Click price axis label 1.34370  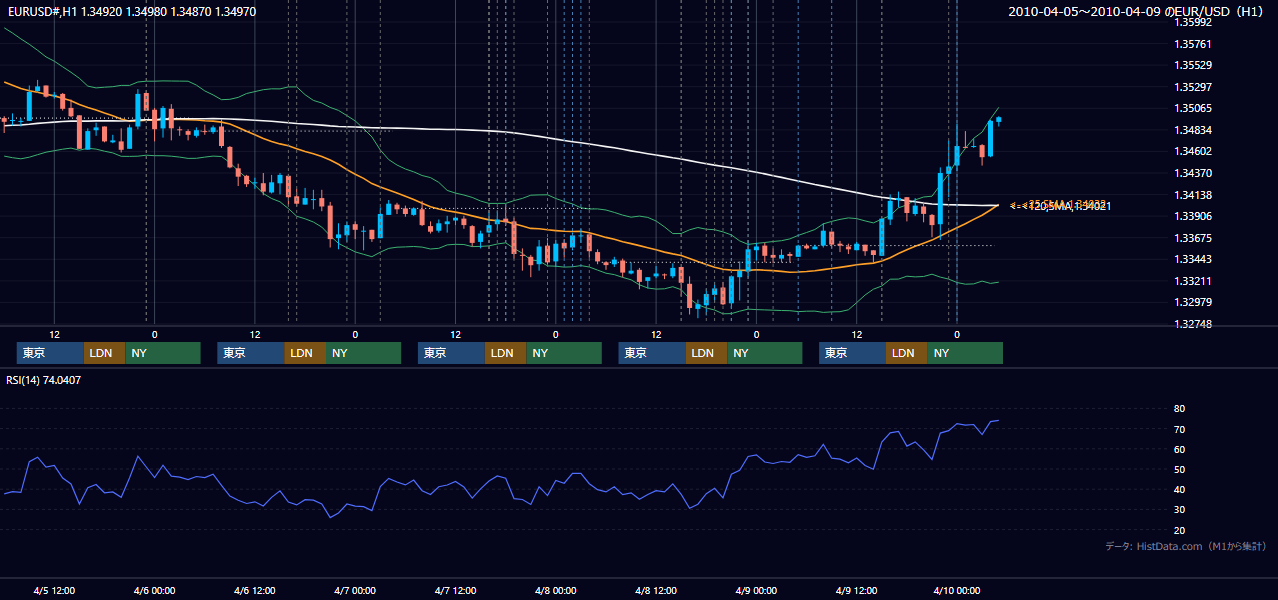[1195, 173]
